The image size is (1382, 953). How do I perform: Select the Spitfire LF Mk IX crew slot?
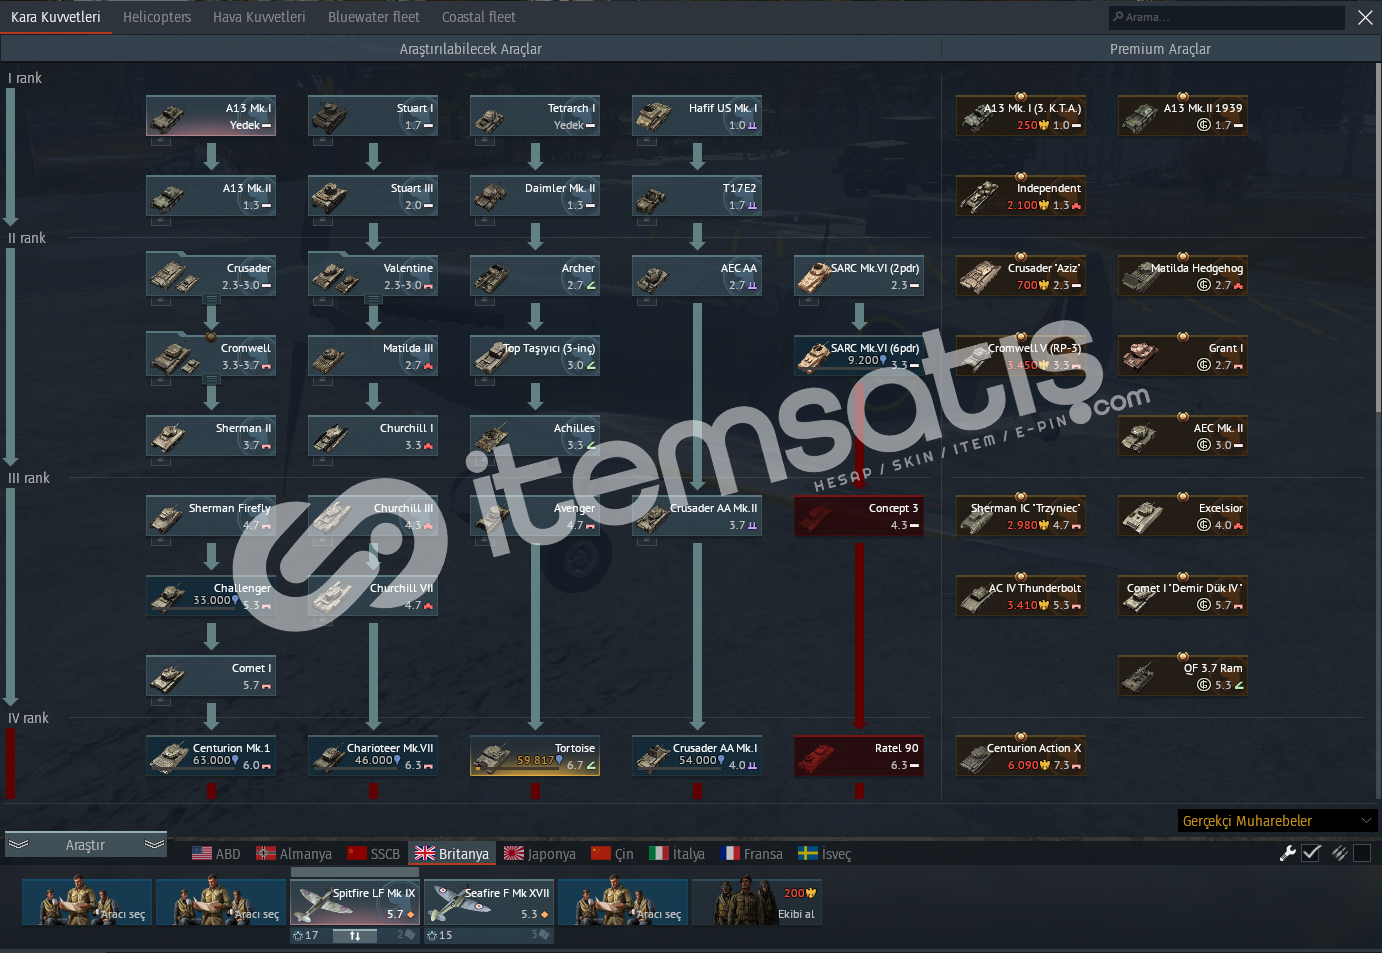click(355, 902)
